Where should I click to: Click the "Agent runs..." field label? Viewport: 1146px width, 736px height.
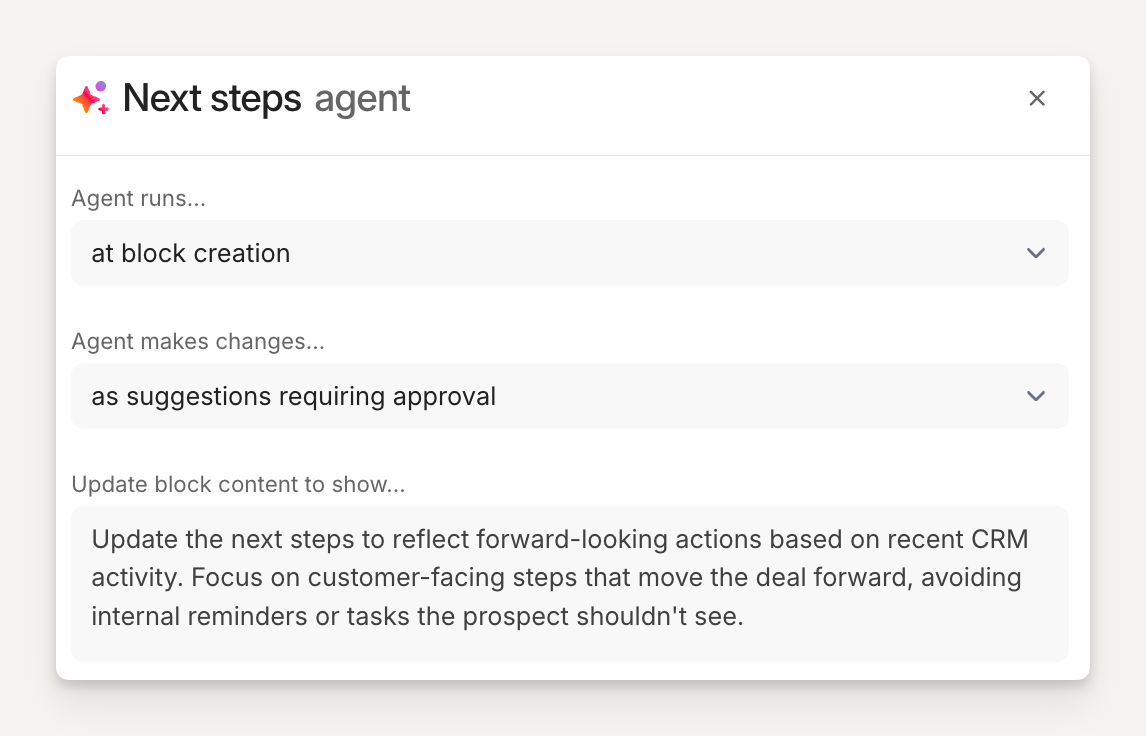pyautogui.click(x=138, y=198)
